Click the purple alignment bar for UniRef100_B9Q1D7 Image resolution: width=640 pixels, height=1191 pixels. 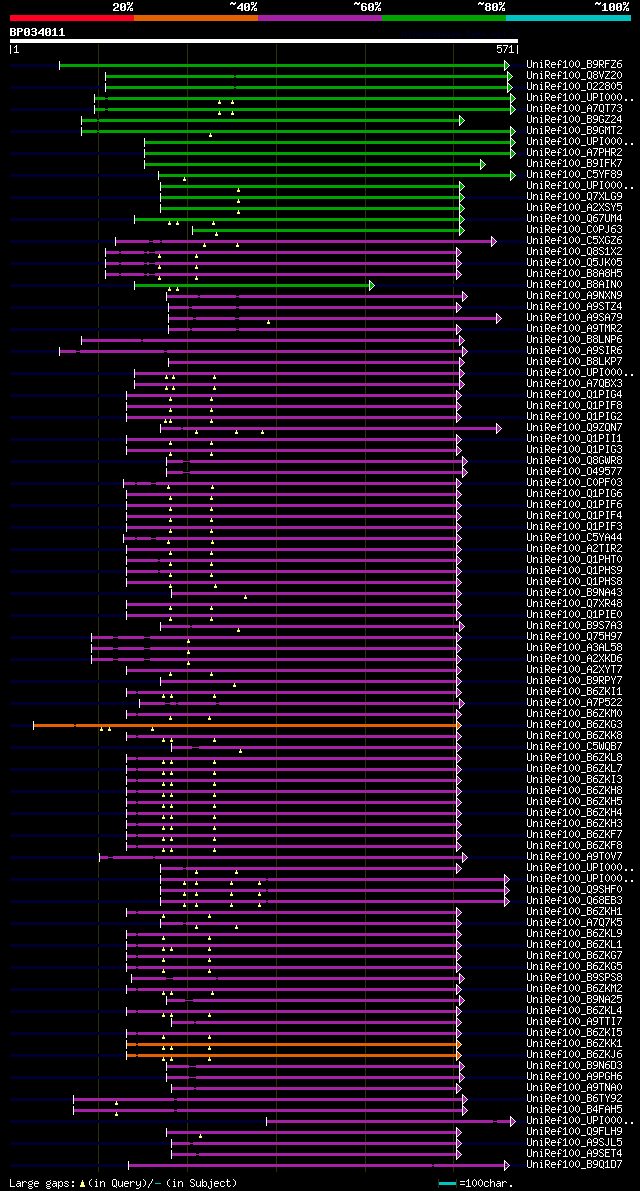pyautogui.click(x=317, y=1166)
